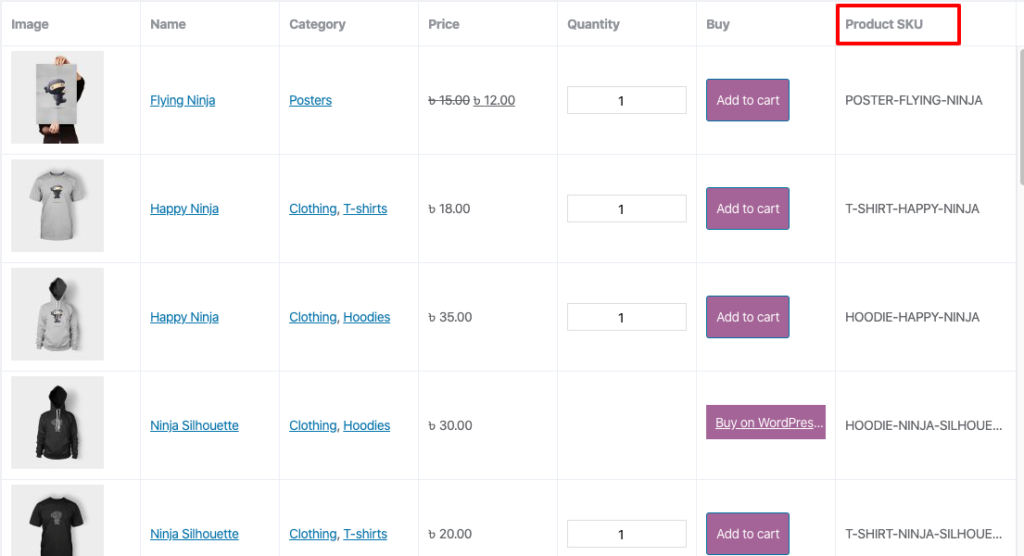The image size is (1024, 556).
Task: Add the ৳18.00 Happy Ninja to cart
Action: click(747, 208)
